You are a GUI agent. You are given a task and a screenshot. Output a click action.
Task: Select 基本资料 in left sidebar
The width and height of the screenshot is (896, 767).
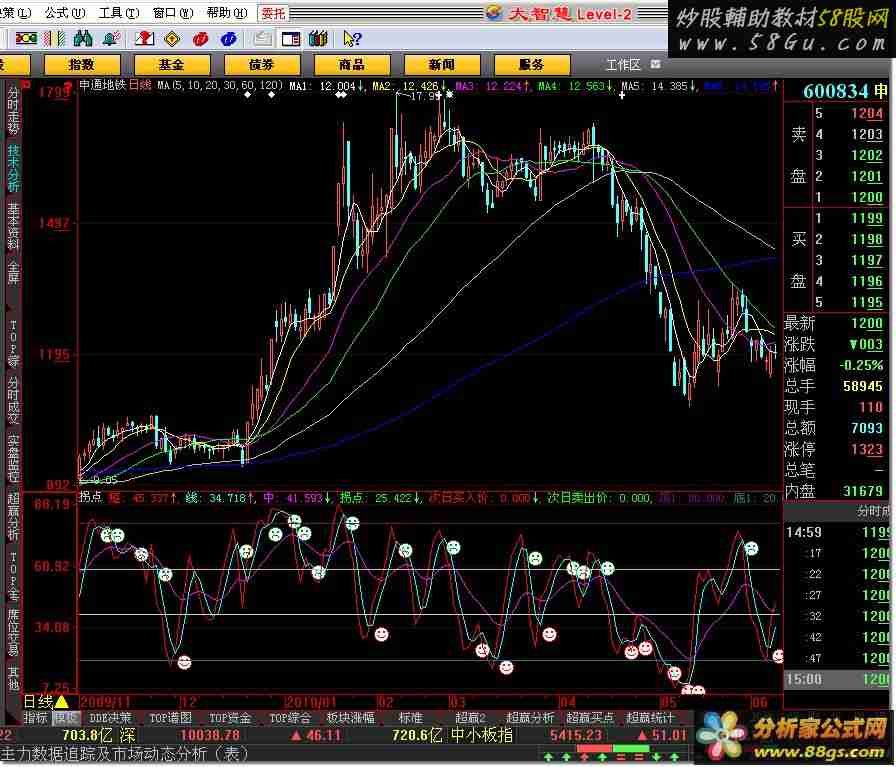coord(13,227)
